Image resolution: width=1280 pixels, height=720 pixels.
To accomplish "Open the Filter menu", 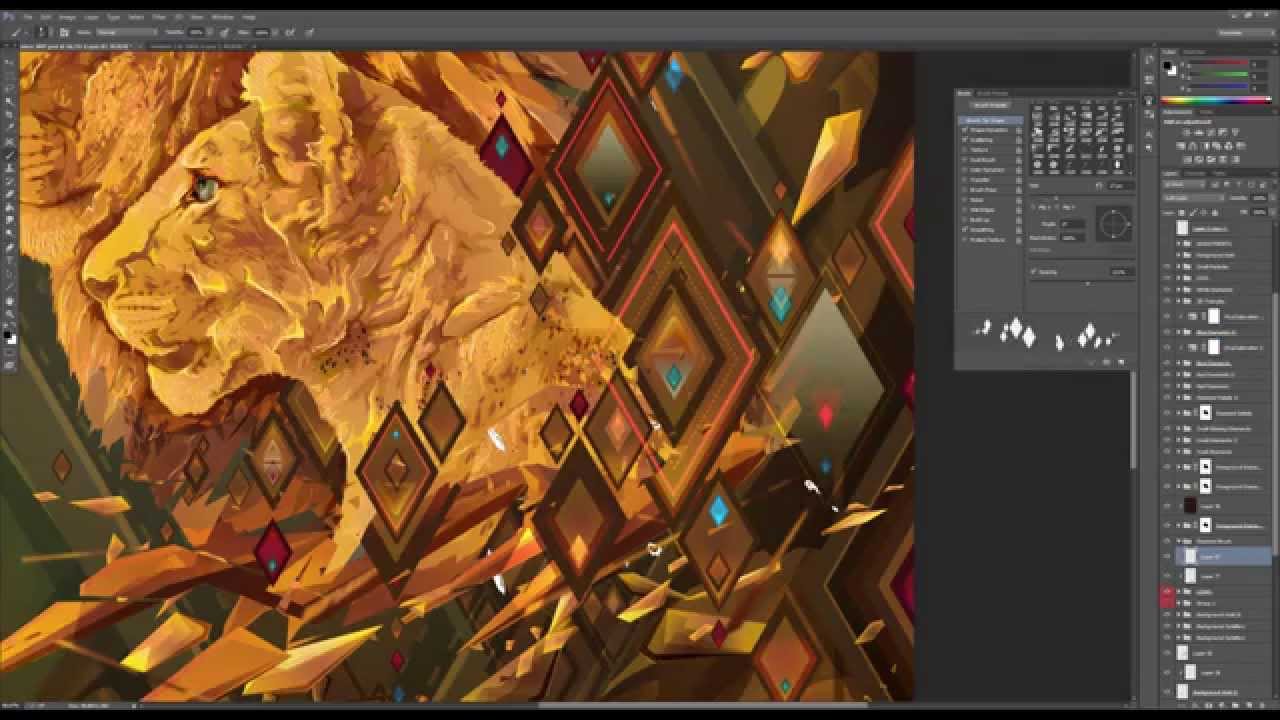I will click(x=158, y=17).
